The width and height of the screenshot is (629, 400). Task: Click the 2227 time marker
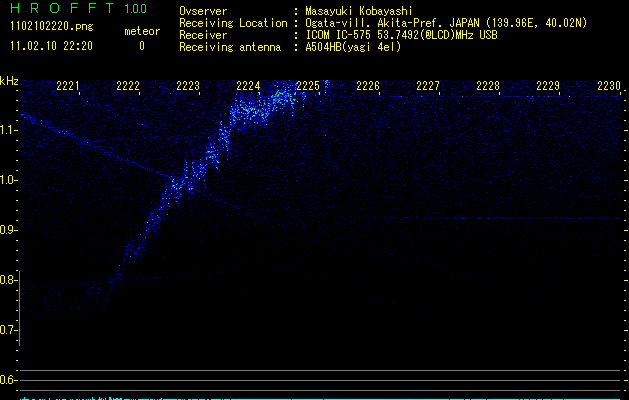(428, 86)
